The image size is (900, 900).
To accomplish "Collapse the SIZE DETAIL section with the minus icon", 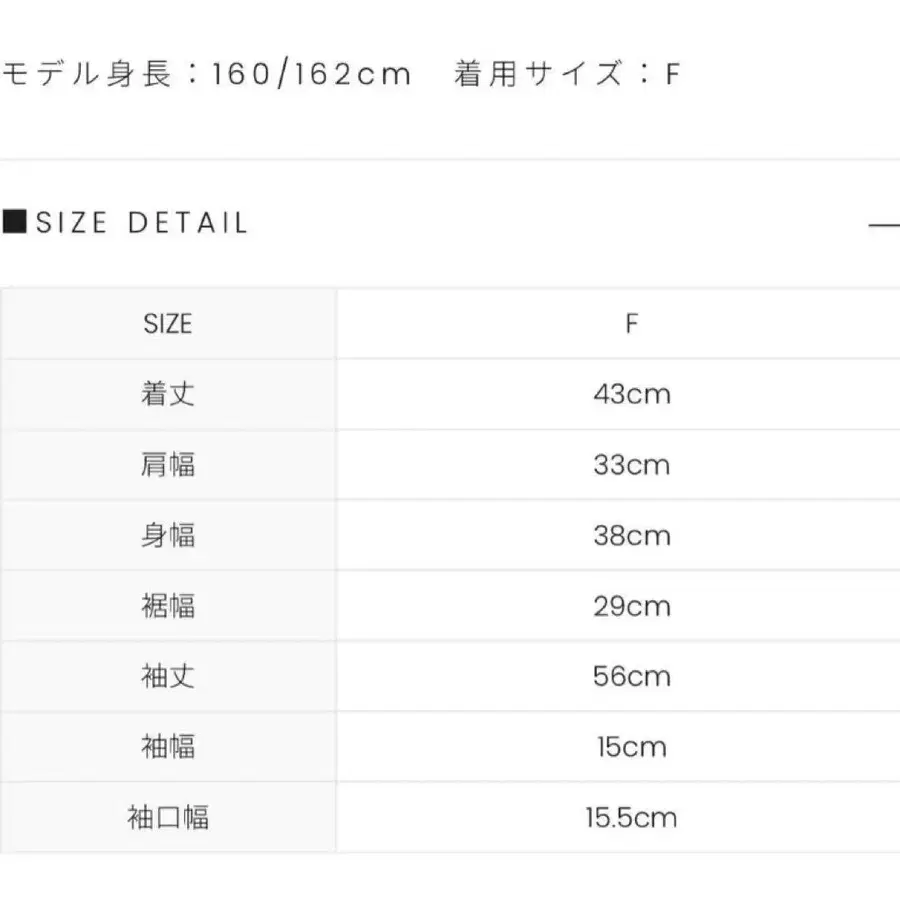I will pyautogui.click(x=884, y=224).
